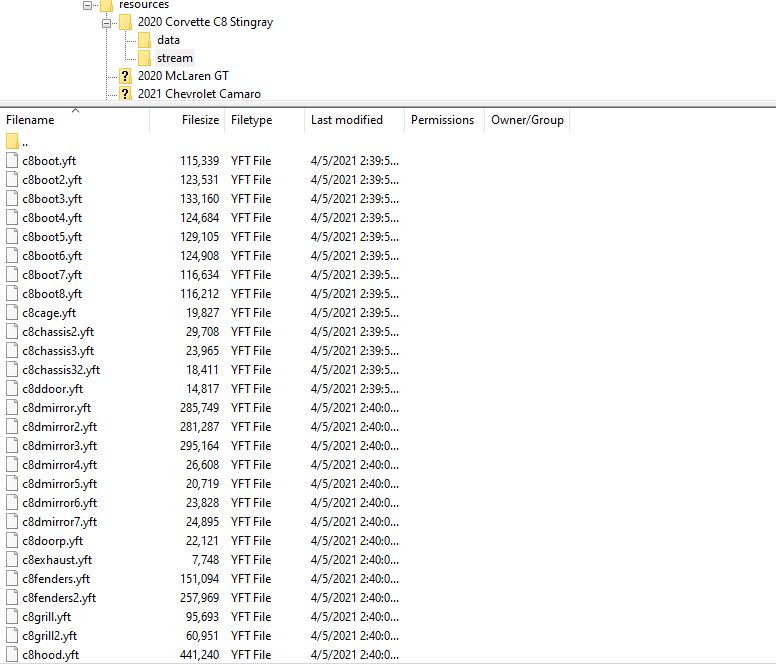Click the unknown-folder icon beside 2021 Chevrolet Camaro
776x664 pixels.
pos(125,94)
